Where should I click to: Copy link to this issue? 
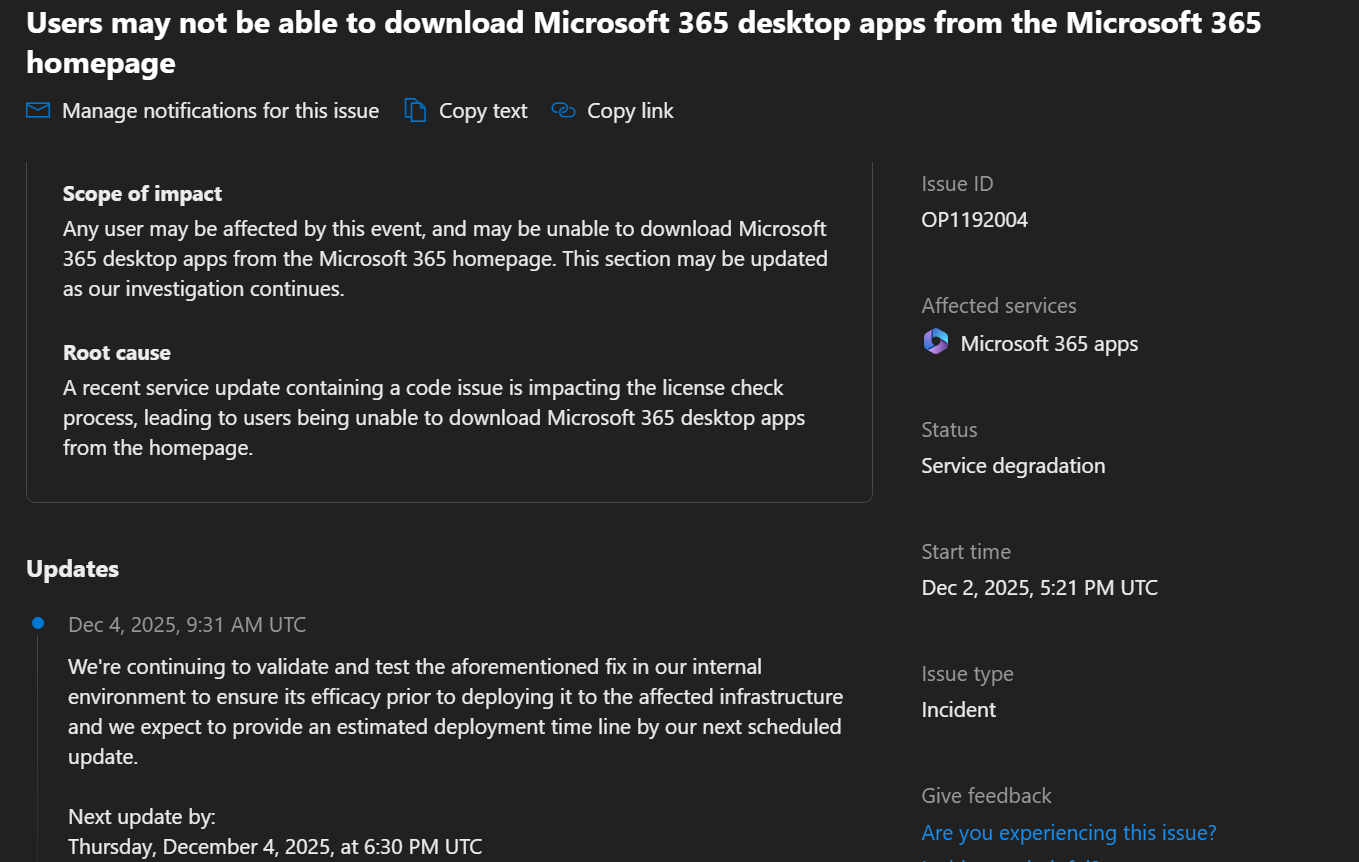[612, 110]
